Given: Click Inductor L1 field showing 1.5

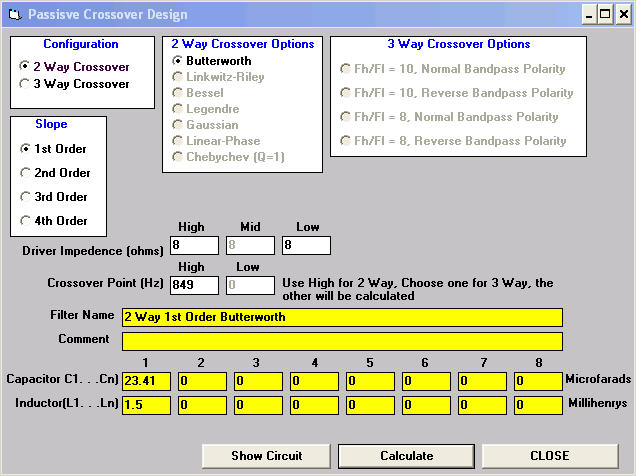Looking at the screenshot, I should [146, 405].
